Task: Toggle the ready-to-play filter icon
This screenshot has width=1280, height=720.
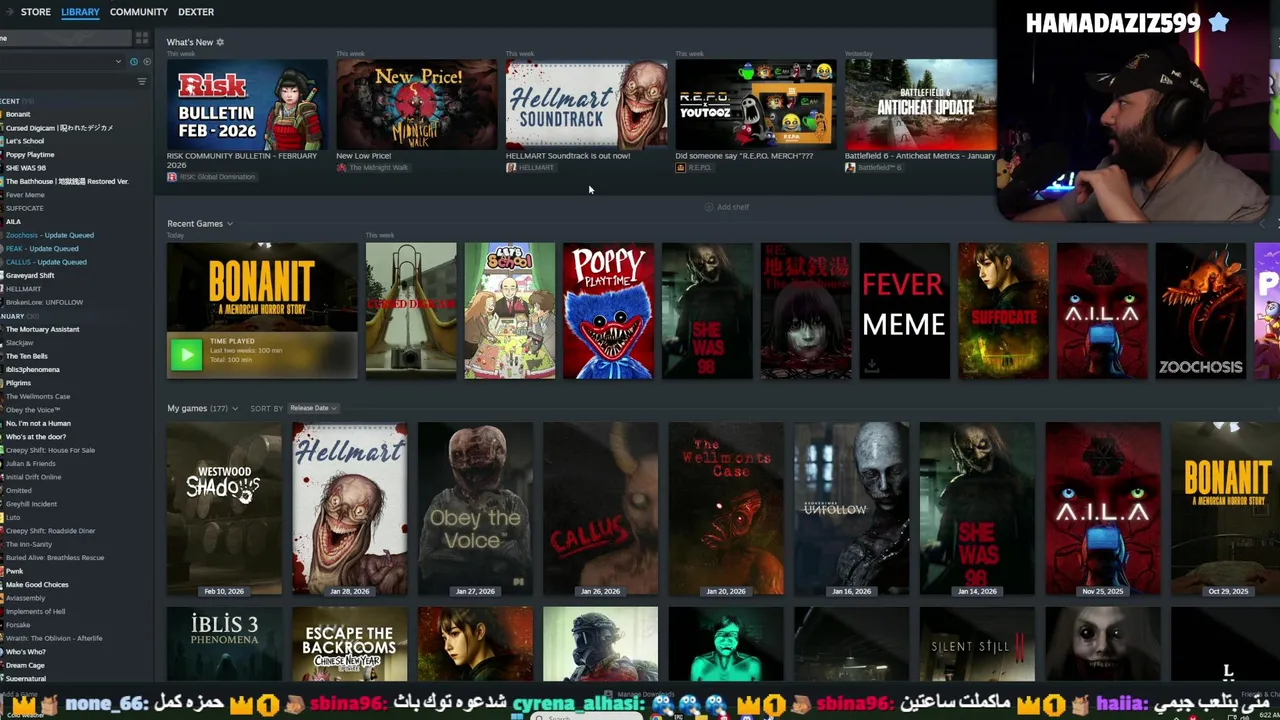Action: 147,62
